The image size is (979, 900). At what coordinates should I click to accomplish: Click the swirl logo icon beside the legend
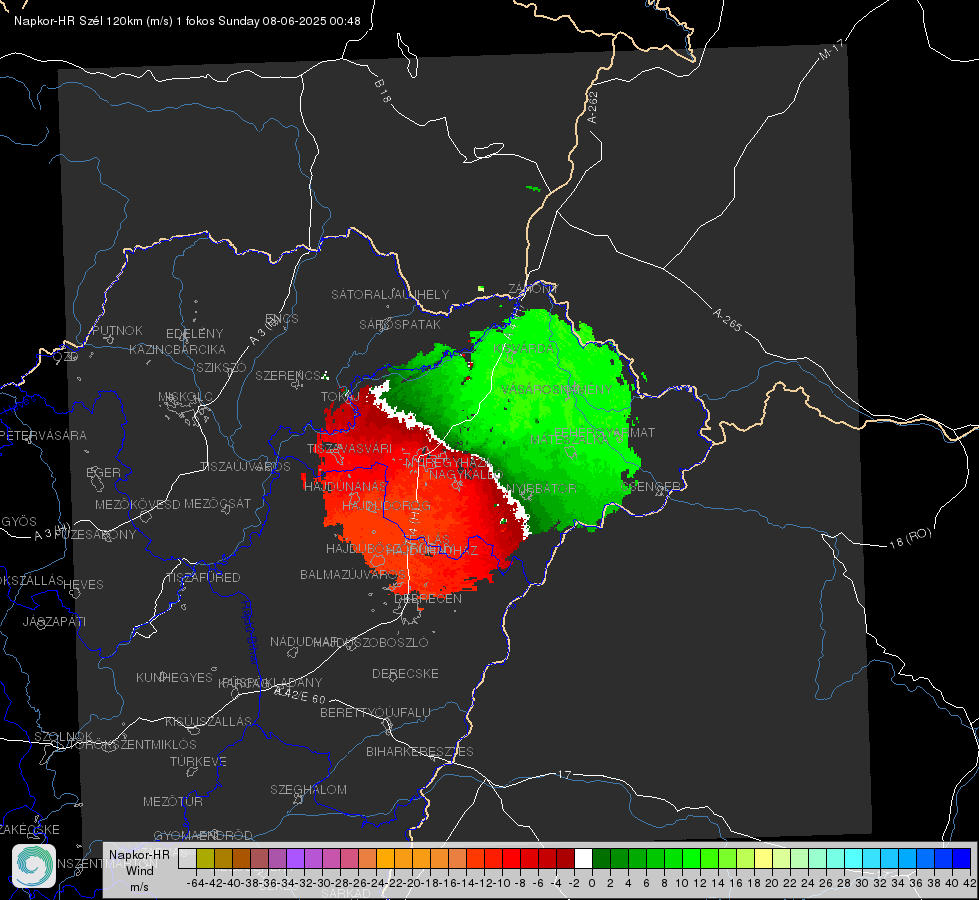pos(34,866)
